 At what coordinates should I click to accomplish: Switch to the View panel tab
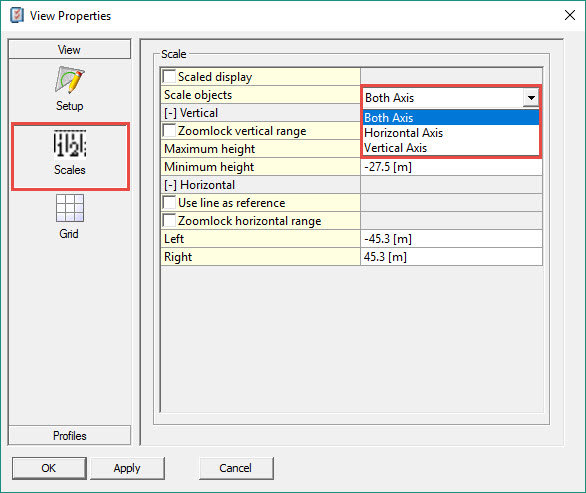(x=70, y=49)
